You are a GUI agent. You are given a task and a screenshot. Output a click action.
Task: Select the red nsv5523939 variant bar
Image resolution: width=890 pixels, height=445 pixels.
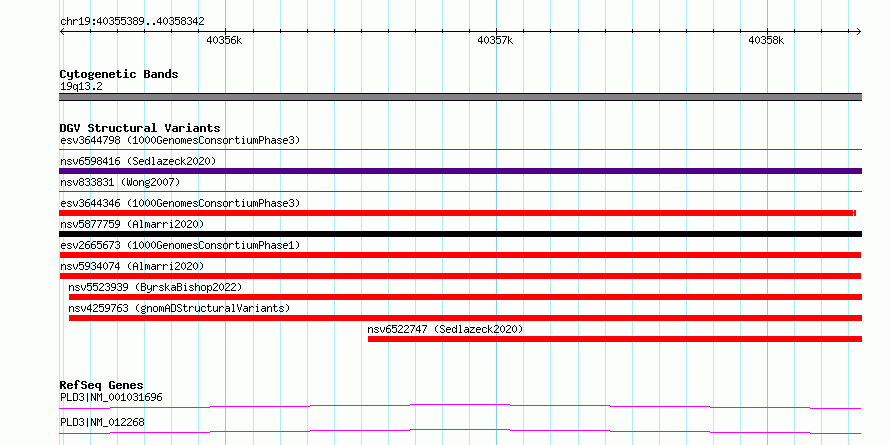465,297
